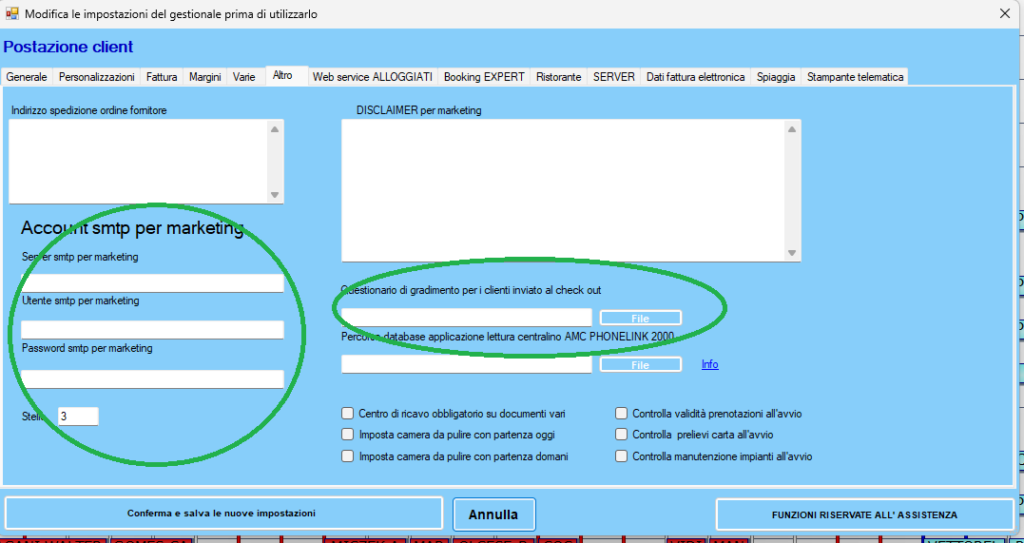
Task: Enable Controlla validità prenotazioni all'avvio
Action: [x=622, y=413]
